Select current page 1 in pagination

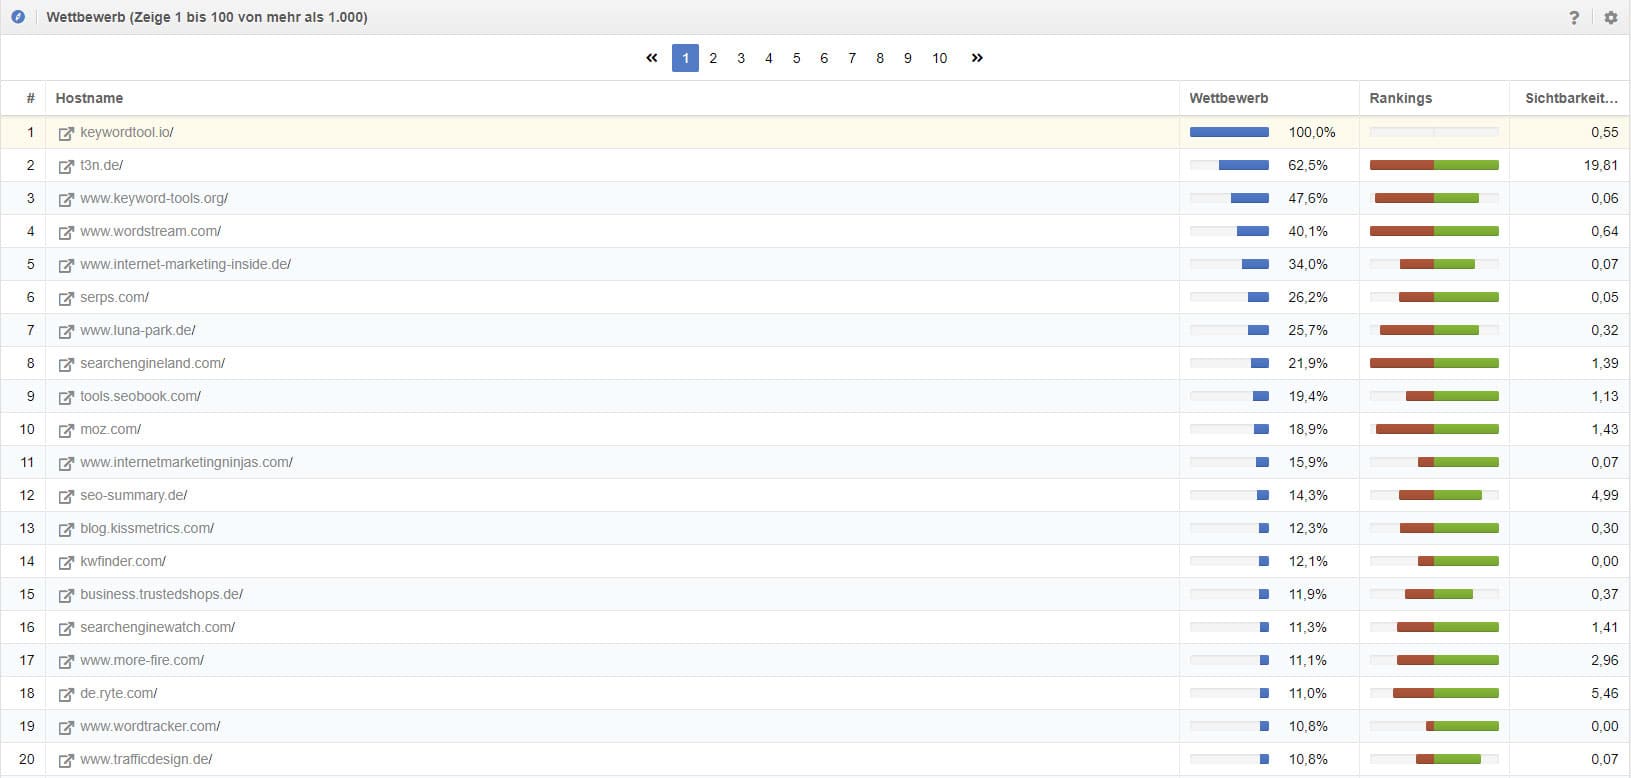(x=685, y=58)
